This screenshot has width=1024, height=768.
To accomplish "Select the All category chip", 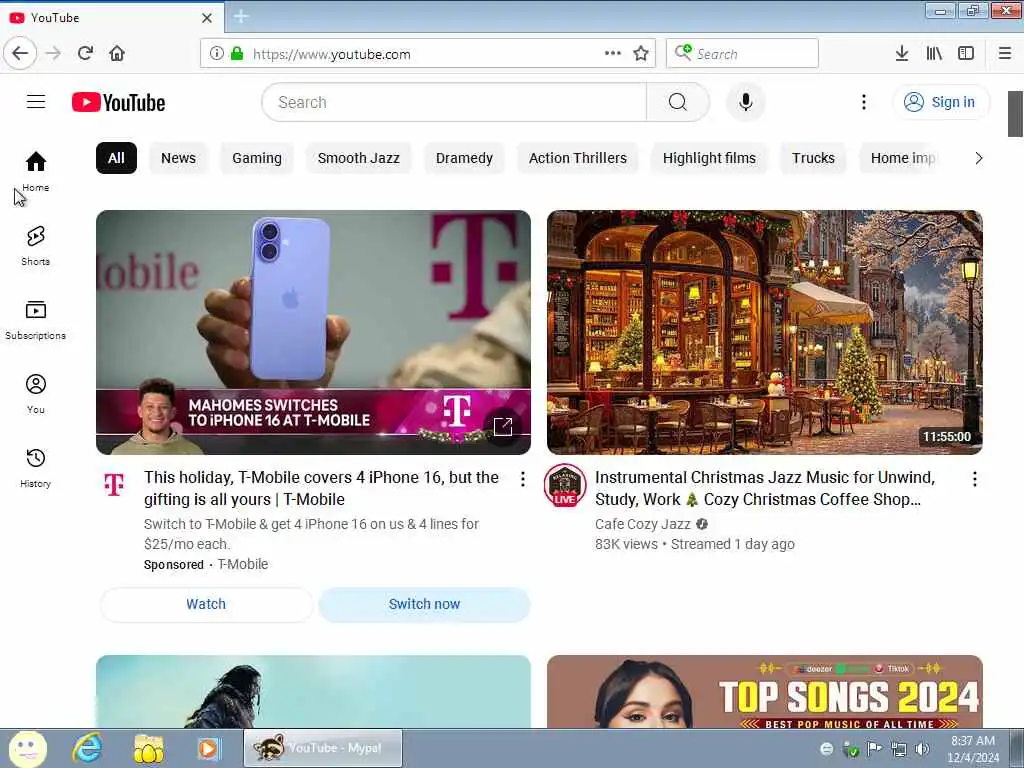I will [116, 158].
